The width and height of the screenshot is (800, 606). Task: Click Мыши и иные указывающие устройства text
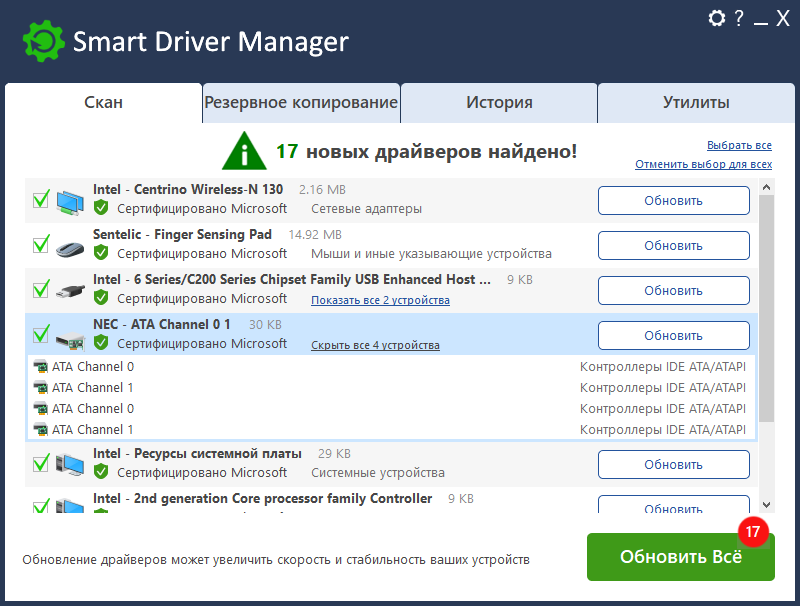(x=432, y=254)
